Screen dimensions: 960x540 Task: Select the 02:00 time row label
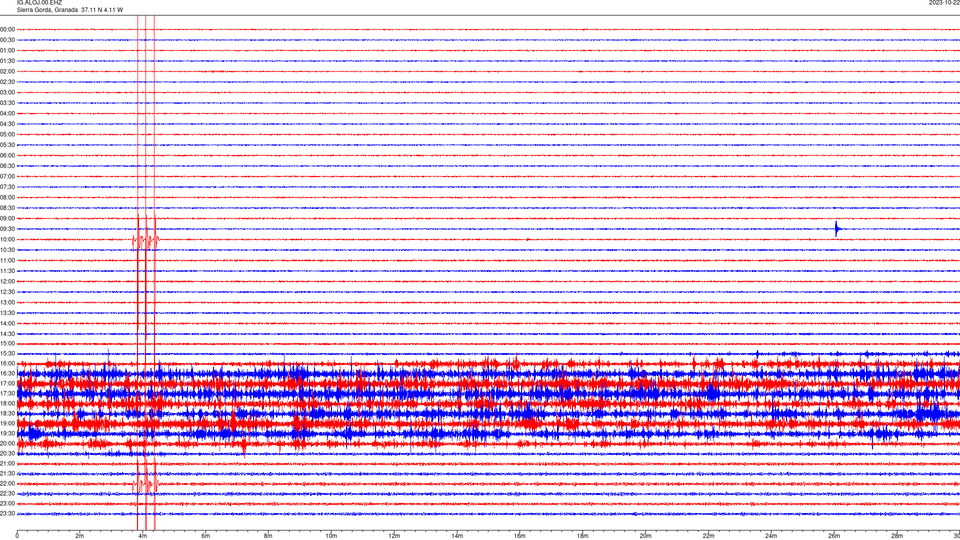pos(7,72)
